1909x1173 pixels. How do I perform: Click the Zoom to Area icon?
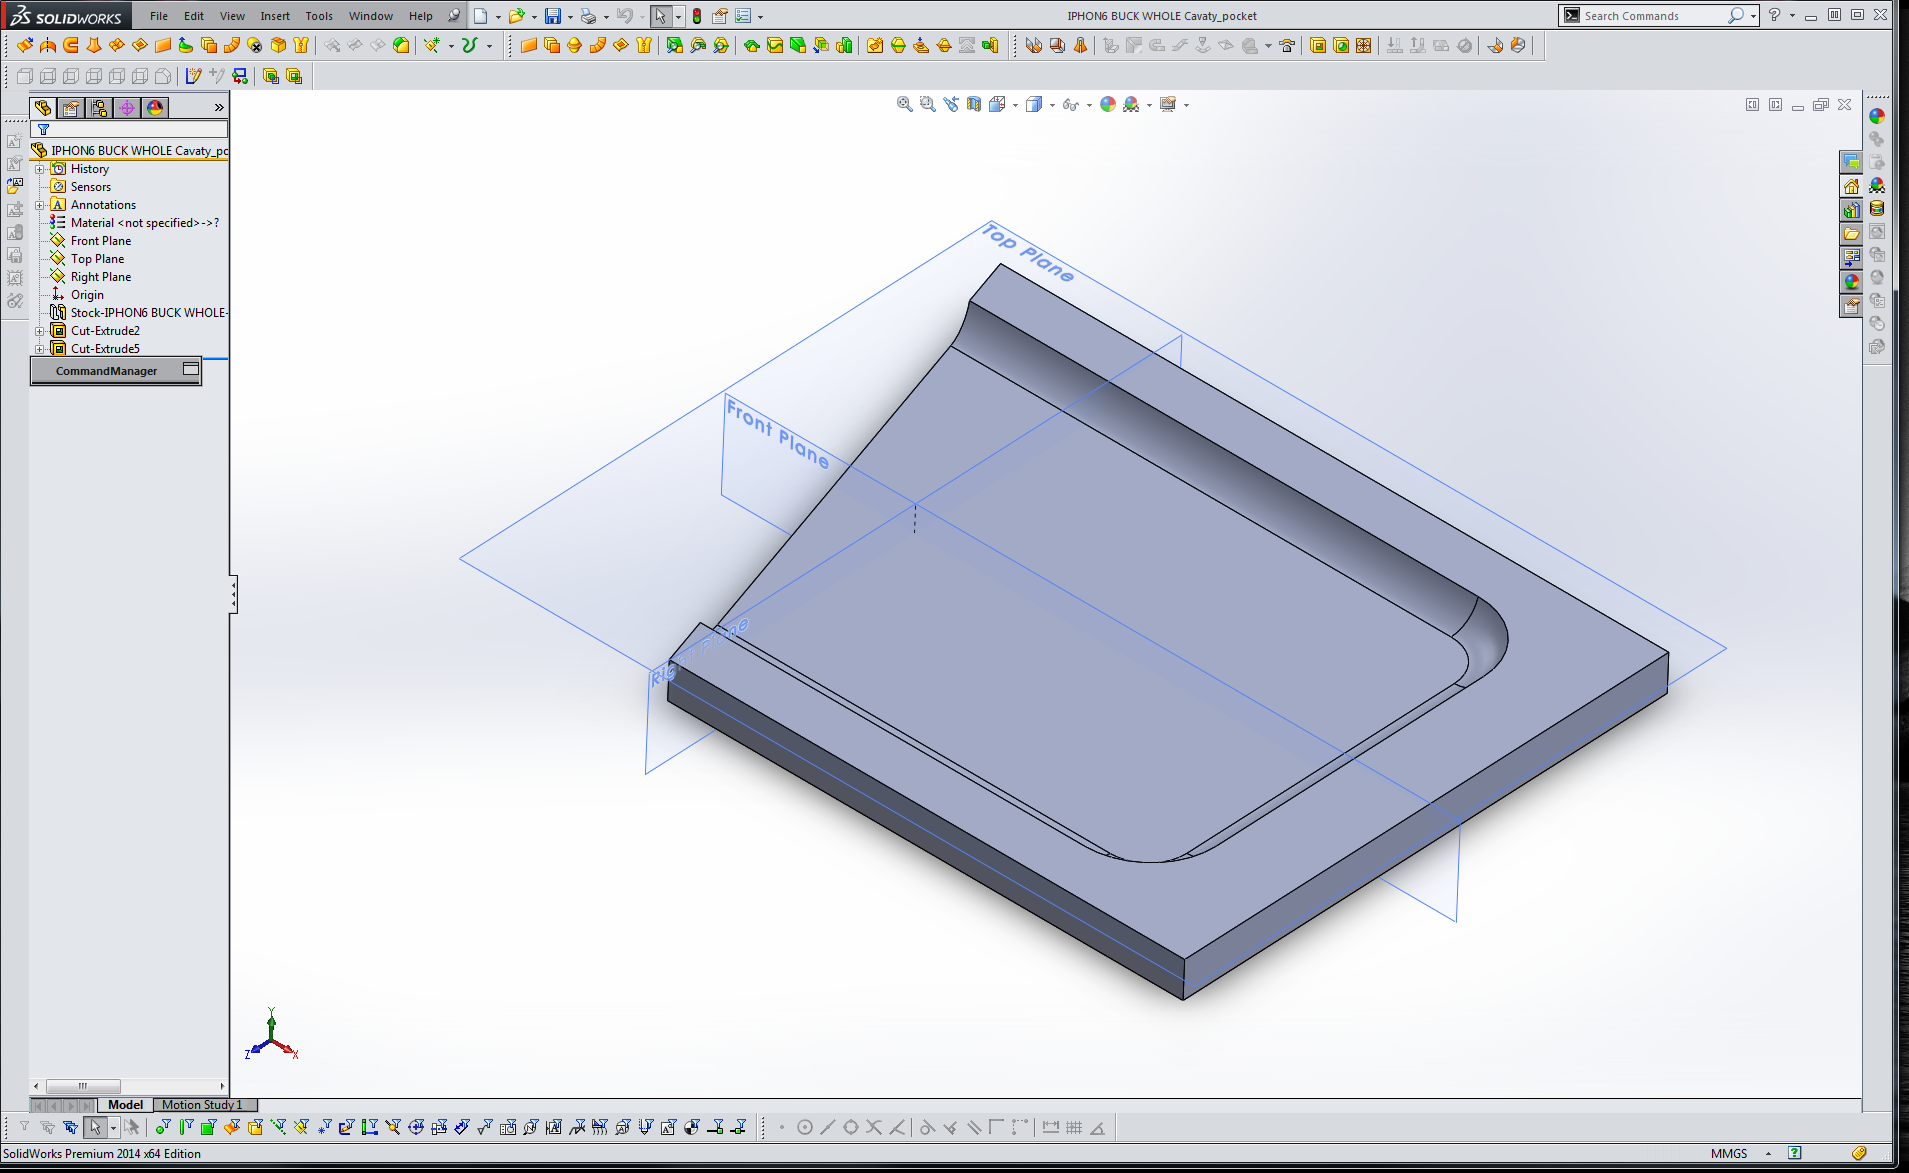928,104
